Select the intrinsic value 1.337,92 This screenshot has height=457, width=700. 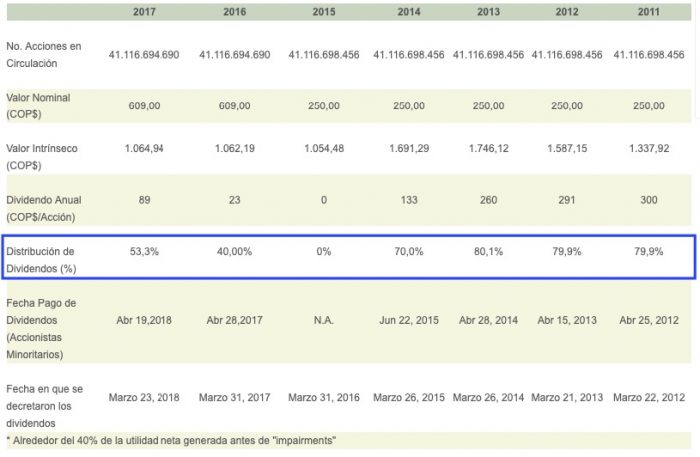[648, 148]
